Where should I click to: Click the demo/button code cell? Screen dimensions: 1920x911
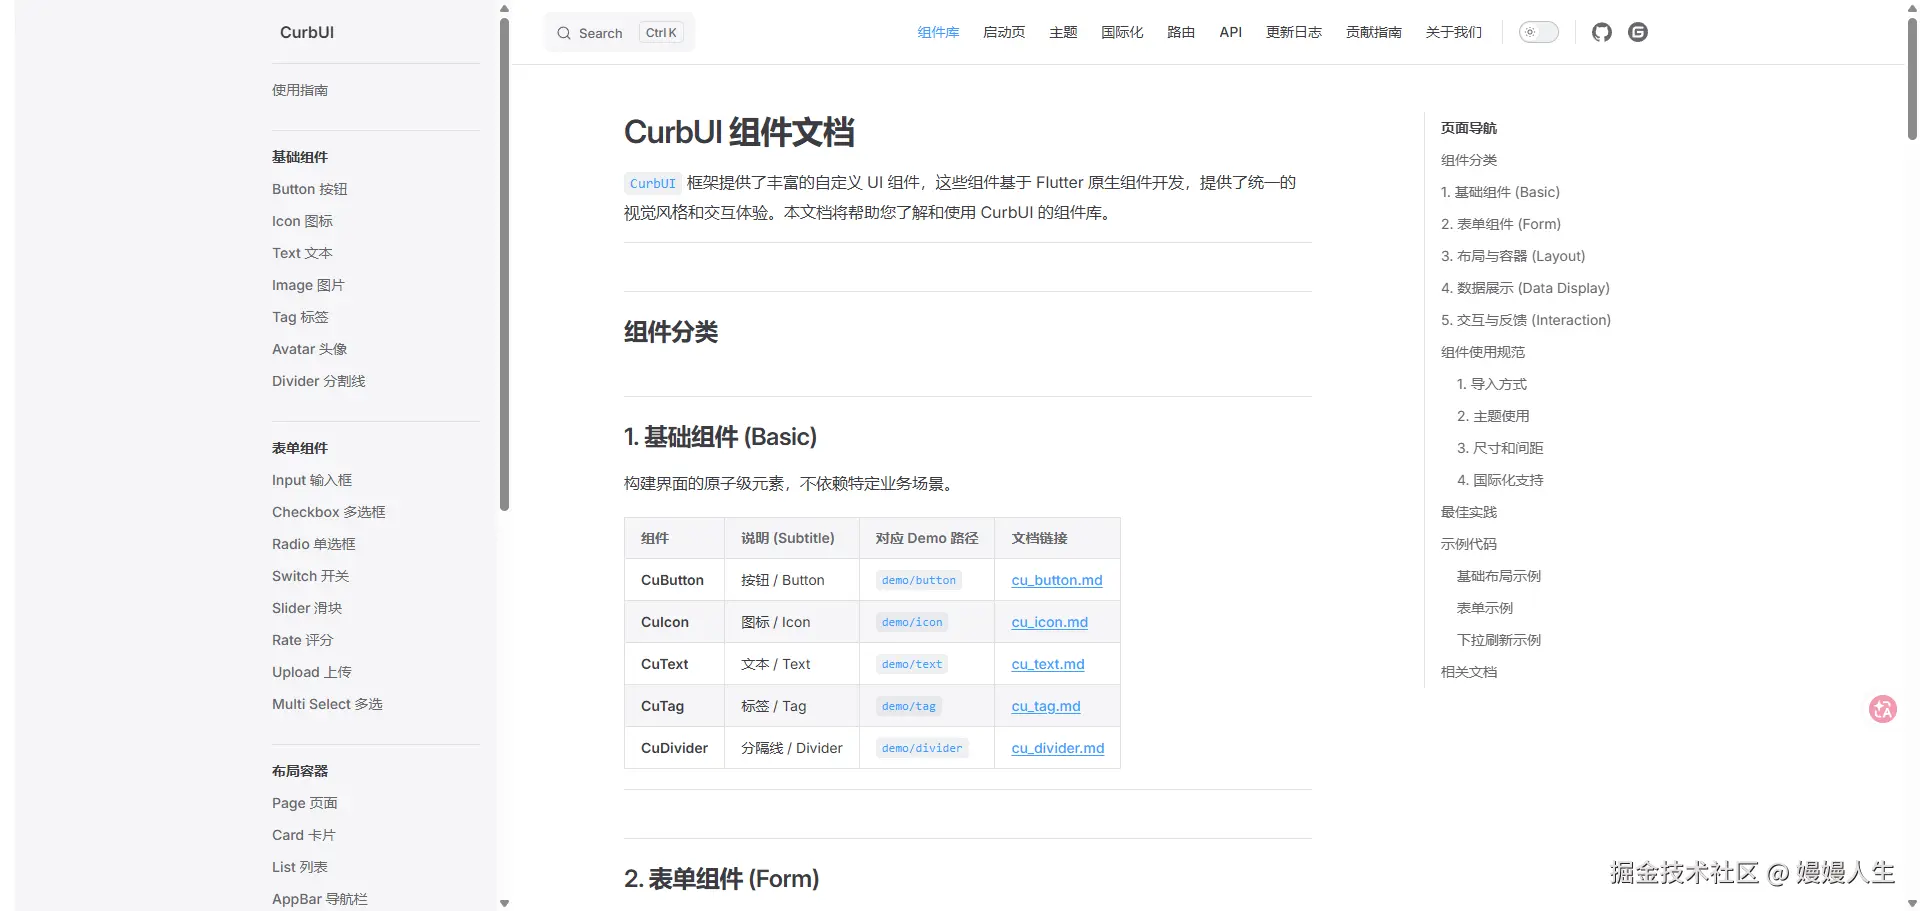click(919, 580)
